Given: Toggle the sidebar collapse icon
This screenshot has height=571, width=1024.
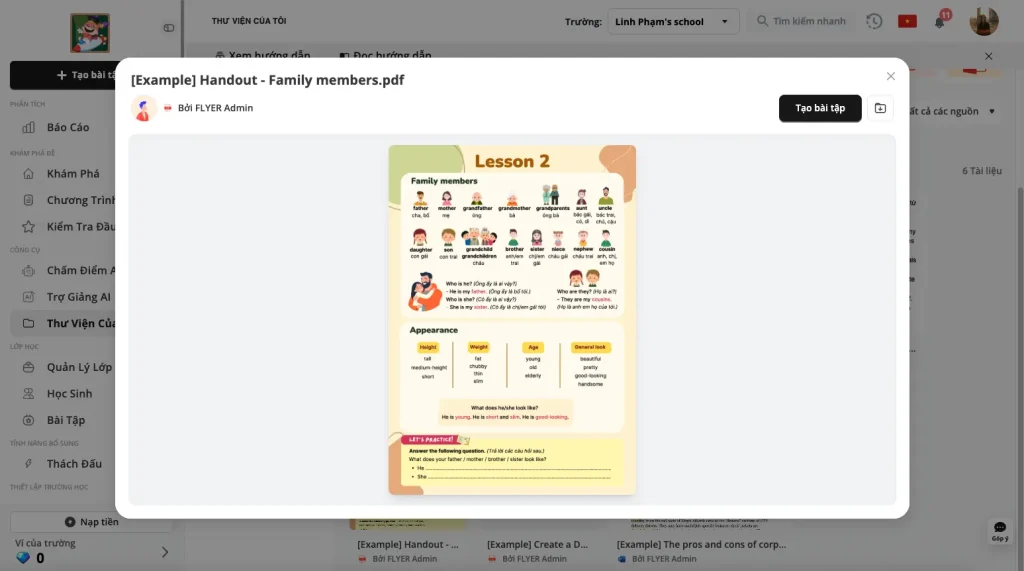Looking at the screenshot, I should pyautogui.click(x=169, y=27).
